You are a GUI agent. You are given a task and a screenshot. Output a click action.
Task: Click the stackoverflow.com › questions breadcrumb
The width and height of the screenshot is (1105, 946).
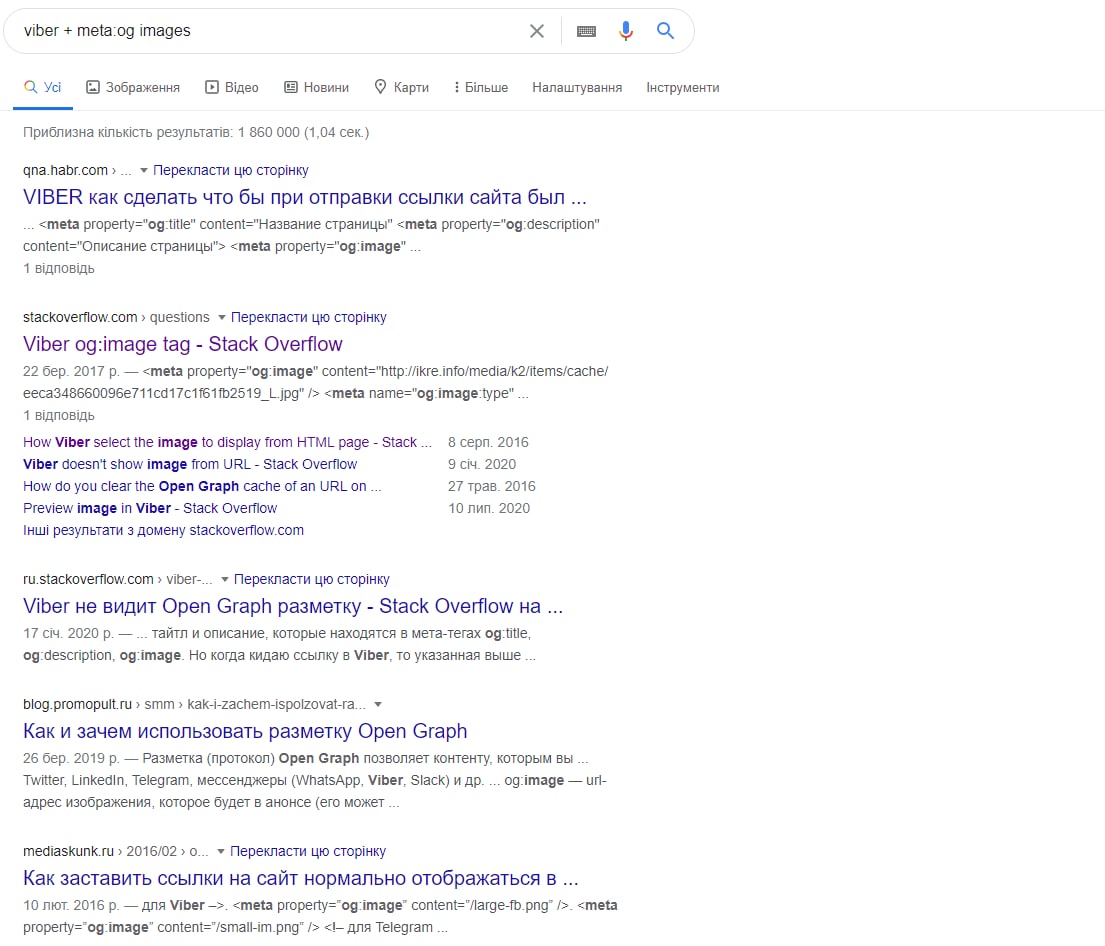[116, 317]
